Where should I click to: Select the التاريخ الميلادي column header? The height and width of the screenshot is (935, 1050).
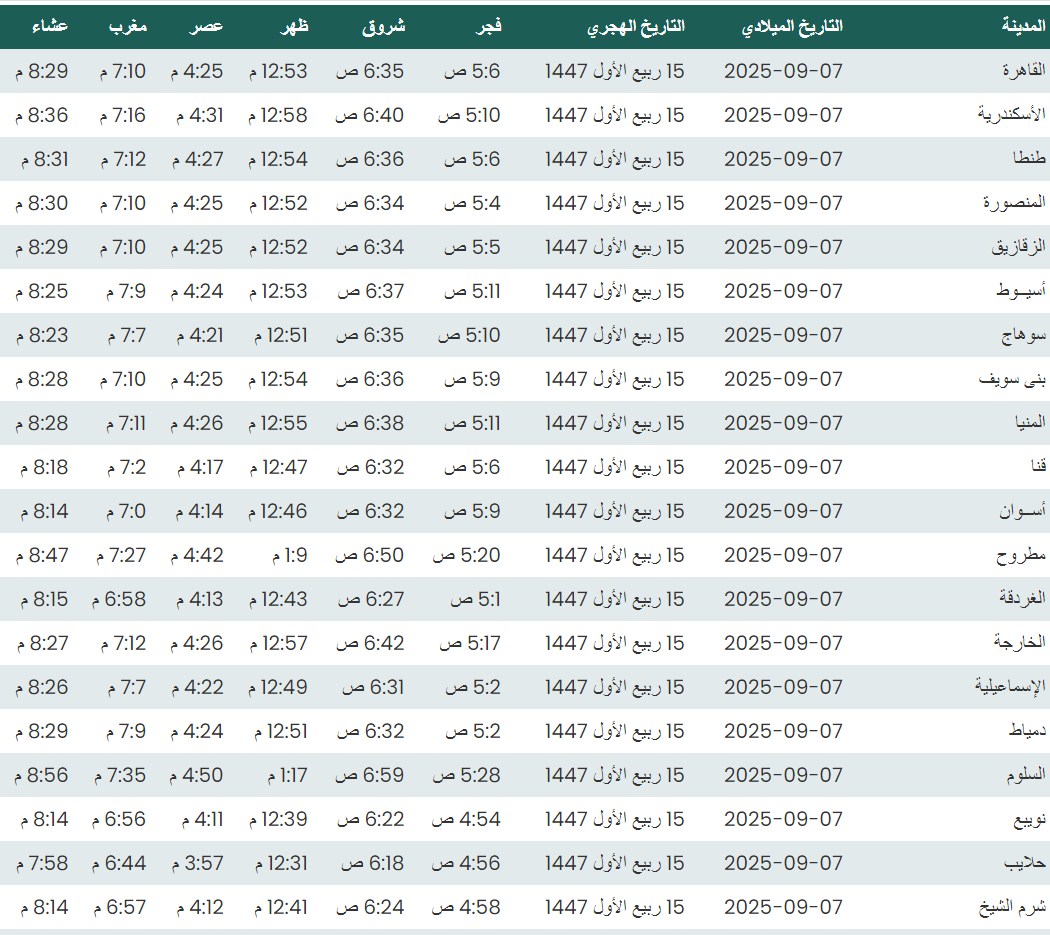[x=792, y=27]
